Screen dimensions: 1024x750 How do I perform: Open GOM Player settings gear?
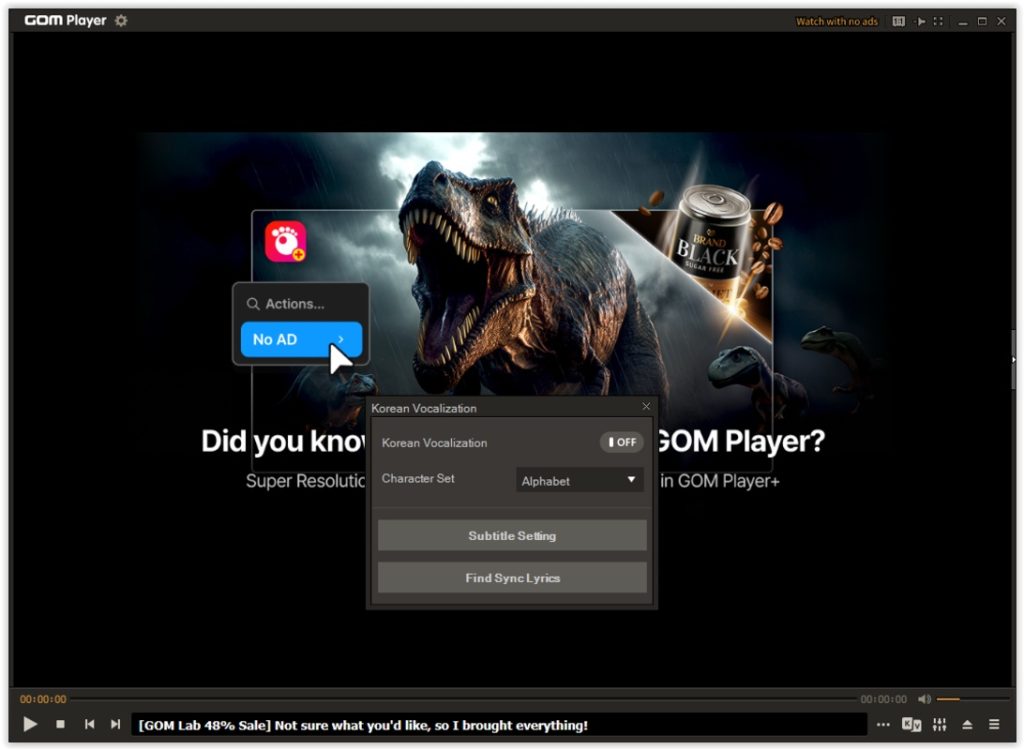(121, 20)
